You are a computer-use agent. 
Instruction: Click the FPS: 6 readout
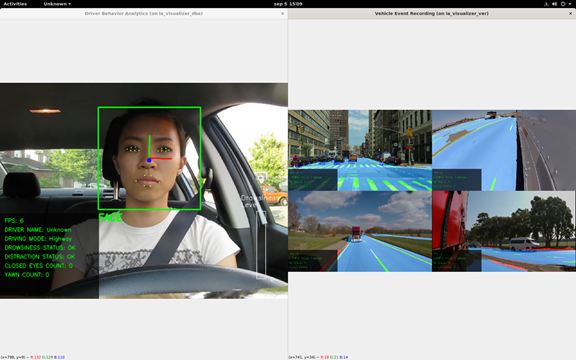[x=14, y=220]
